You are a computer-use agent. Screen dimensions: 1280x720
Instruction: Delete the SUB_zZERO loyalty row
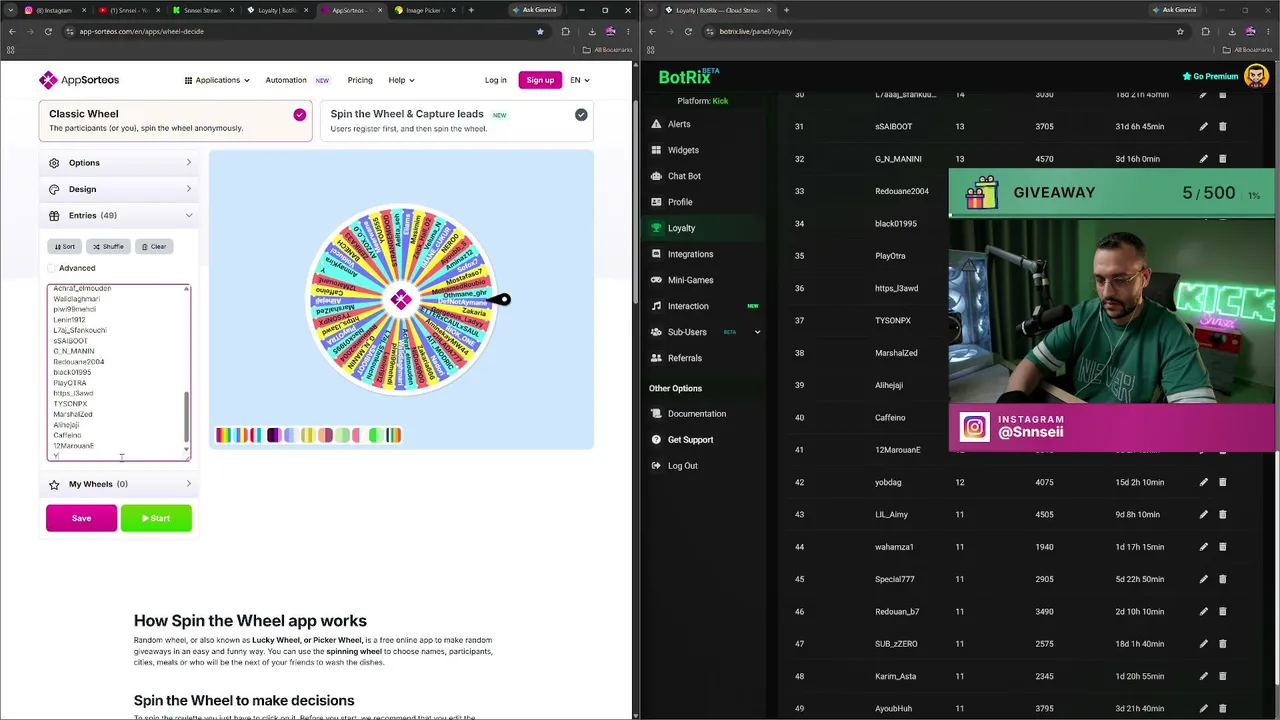pyautogui.click(x=1222, y=644)
